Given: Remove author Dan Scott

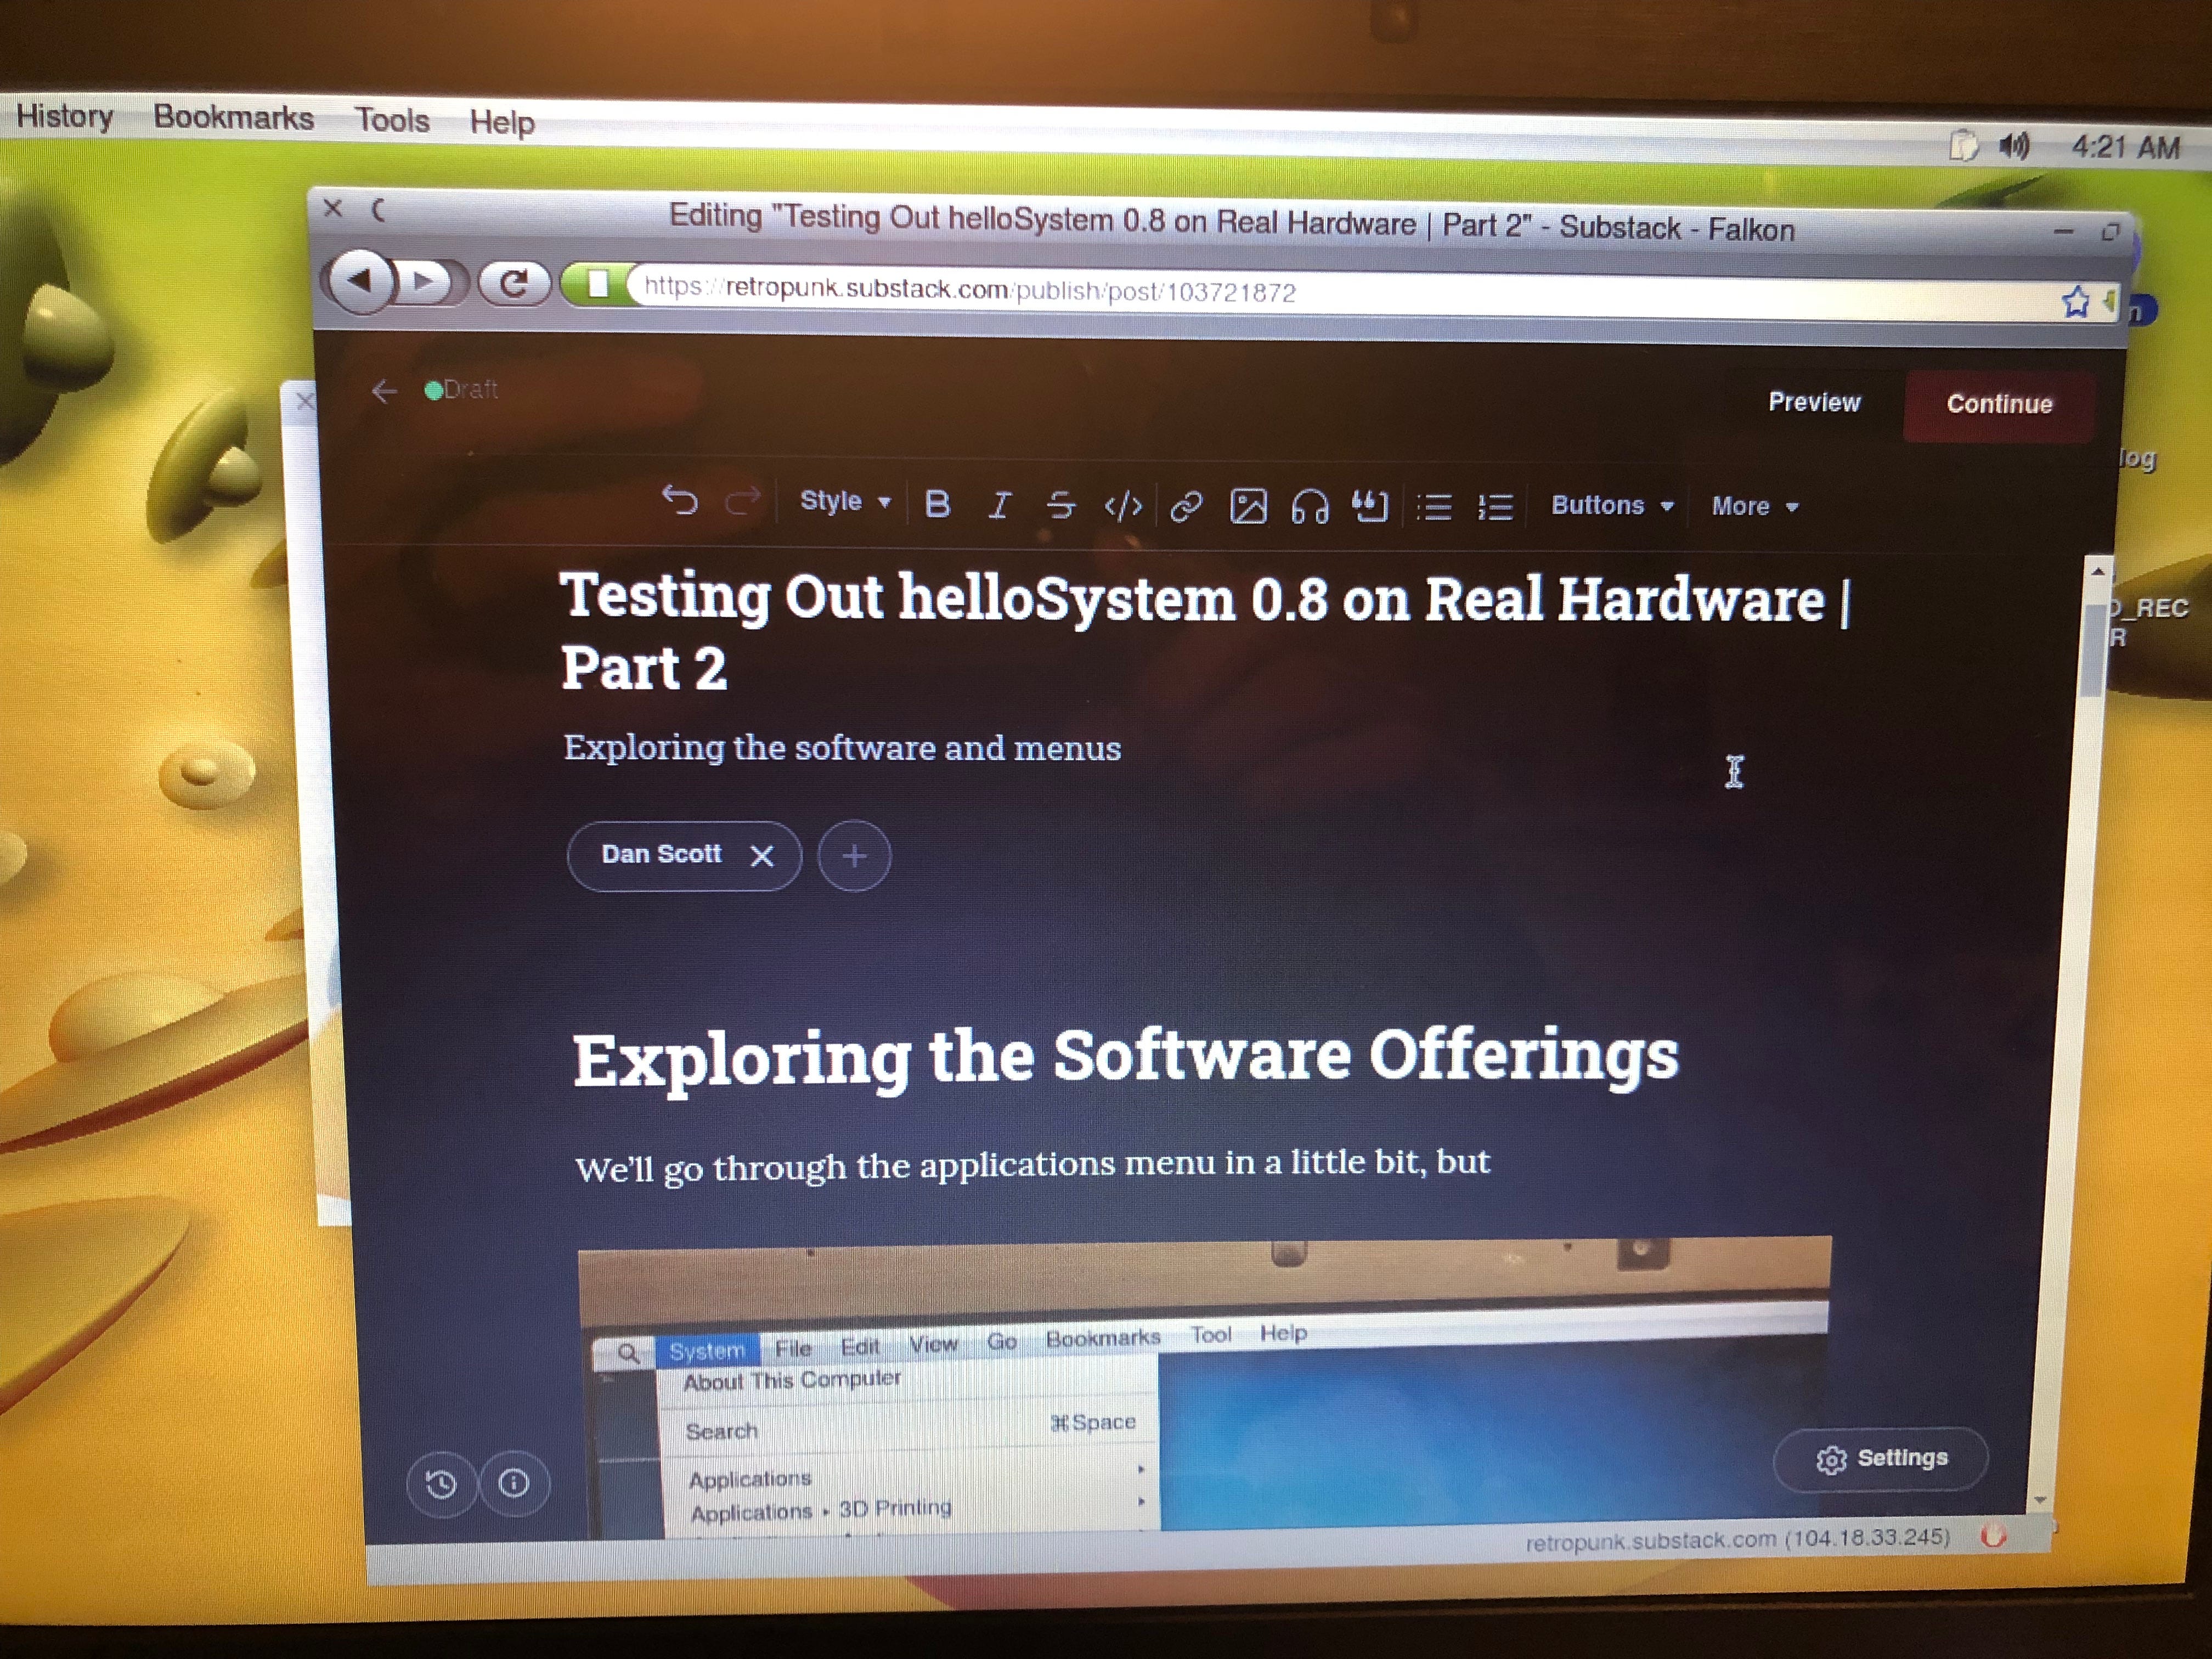Looking at the screenshot, I should tap(762, 856).
